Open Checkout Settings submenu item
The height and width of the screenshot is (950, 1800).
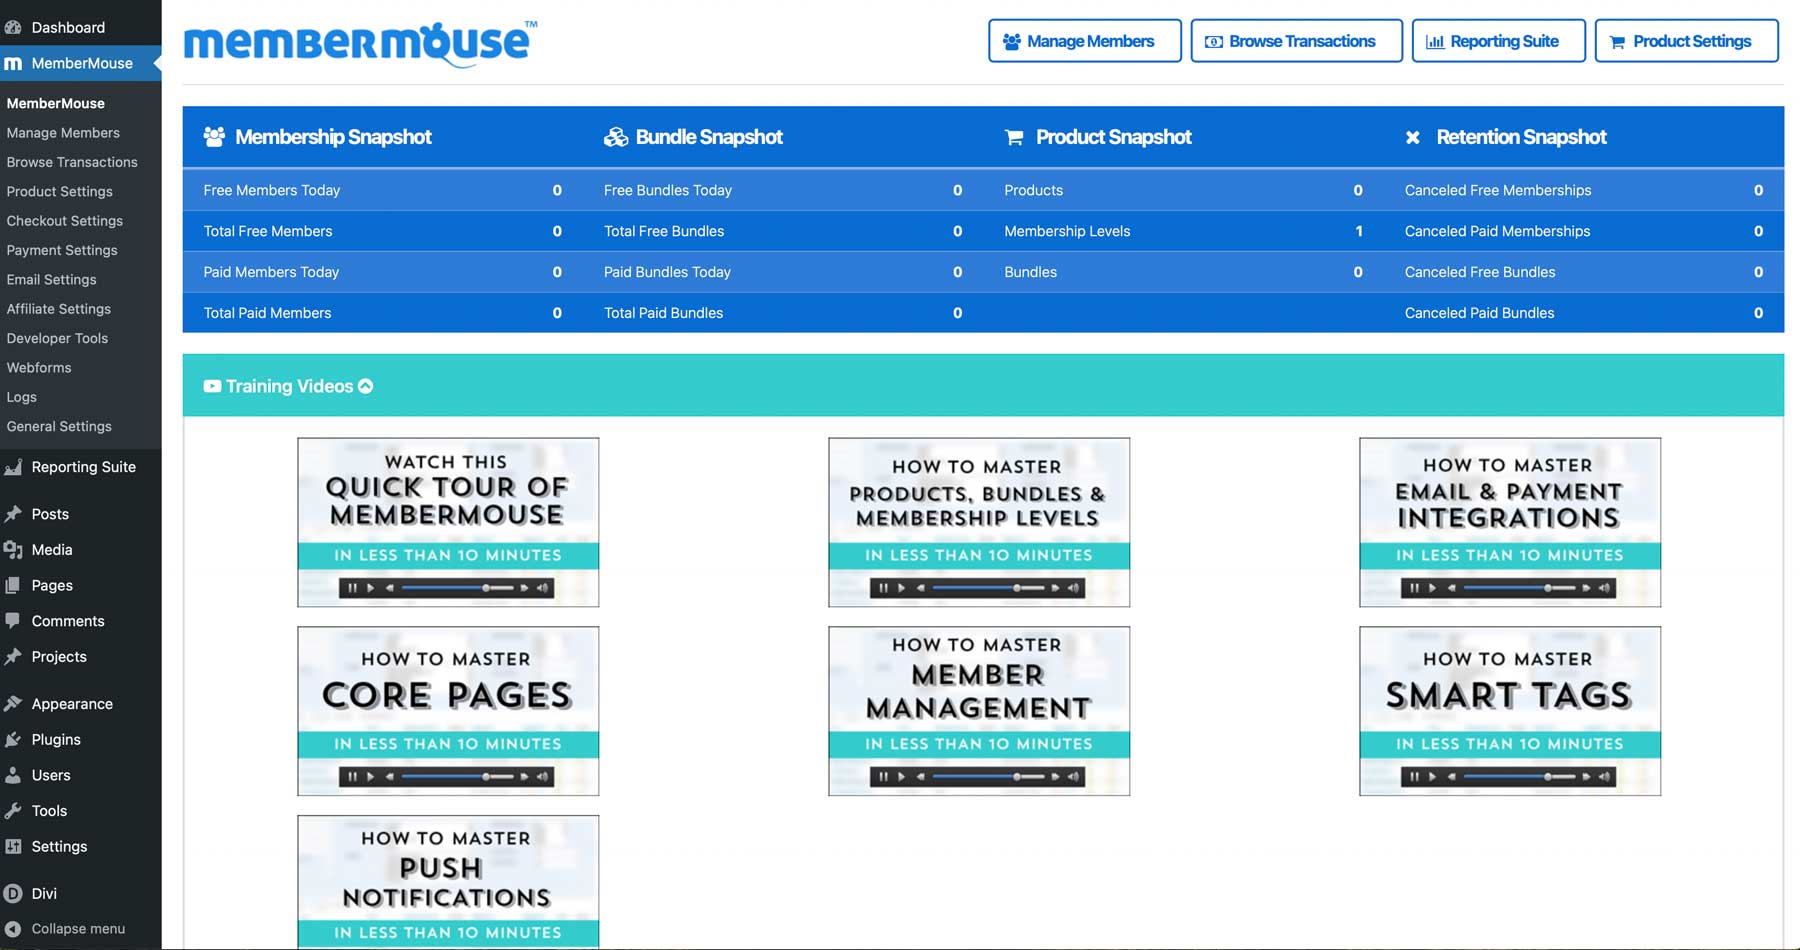pos(65,221)
